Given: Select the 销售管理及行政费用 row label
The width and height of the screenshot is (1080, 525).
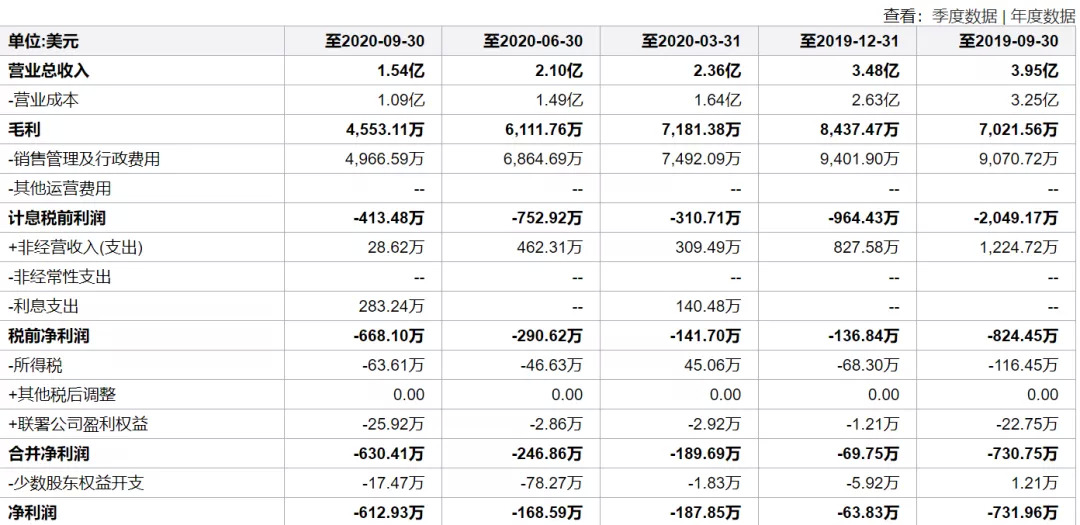Looking at the screenshot, I should coord(84,159).
